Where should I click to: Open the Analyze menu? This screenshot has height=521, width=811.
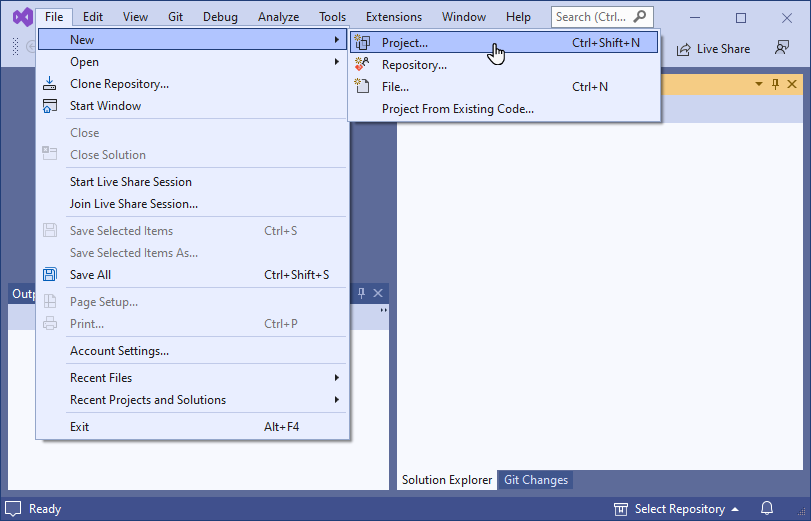[278, 17]
